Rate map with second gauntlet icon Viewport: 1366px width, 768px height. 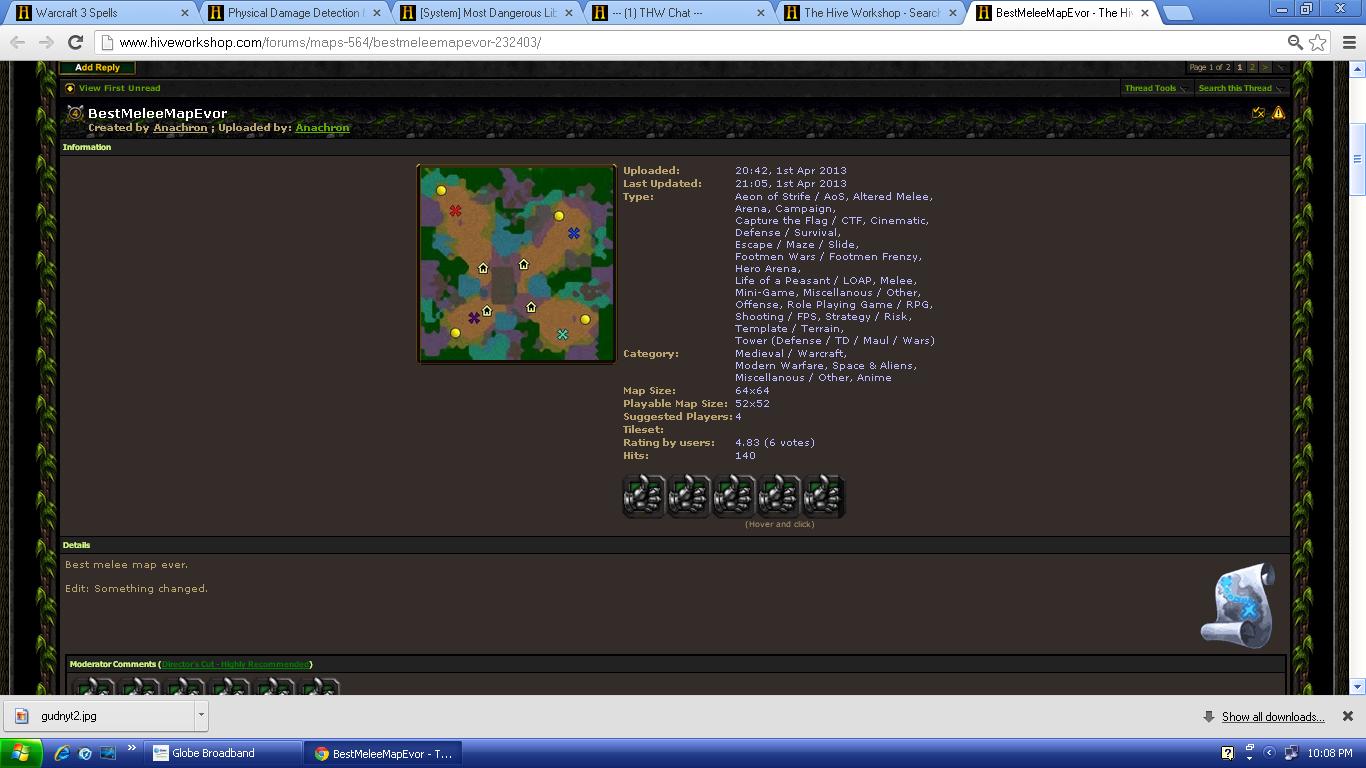click(x=688, y=496)
